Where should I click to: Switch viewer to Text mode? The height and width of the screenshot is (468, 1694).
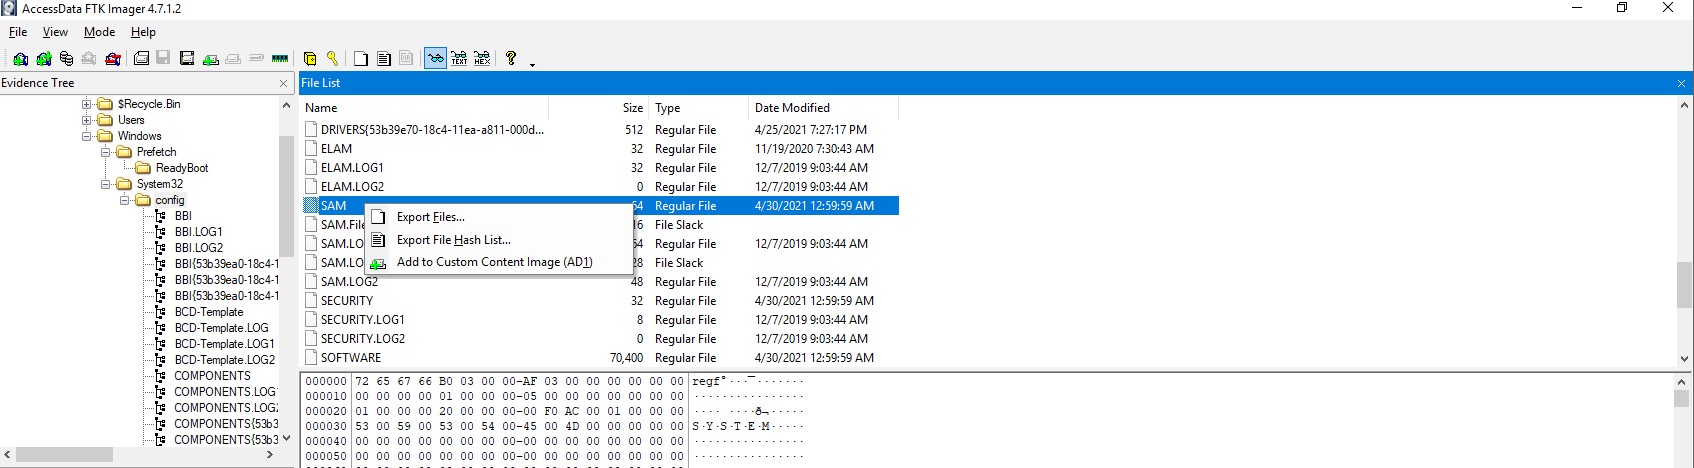tap(459, 59)
